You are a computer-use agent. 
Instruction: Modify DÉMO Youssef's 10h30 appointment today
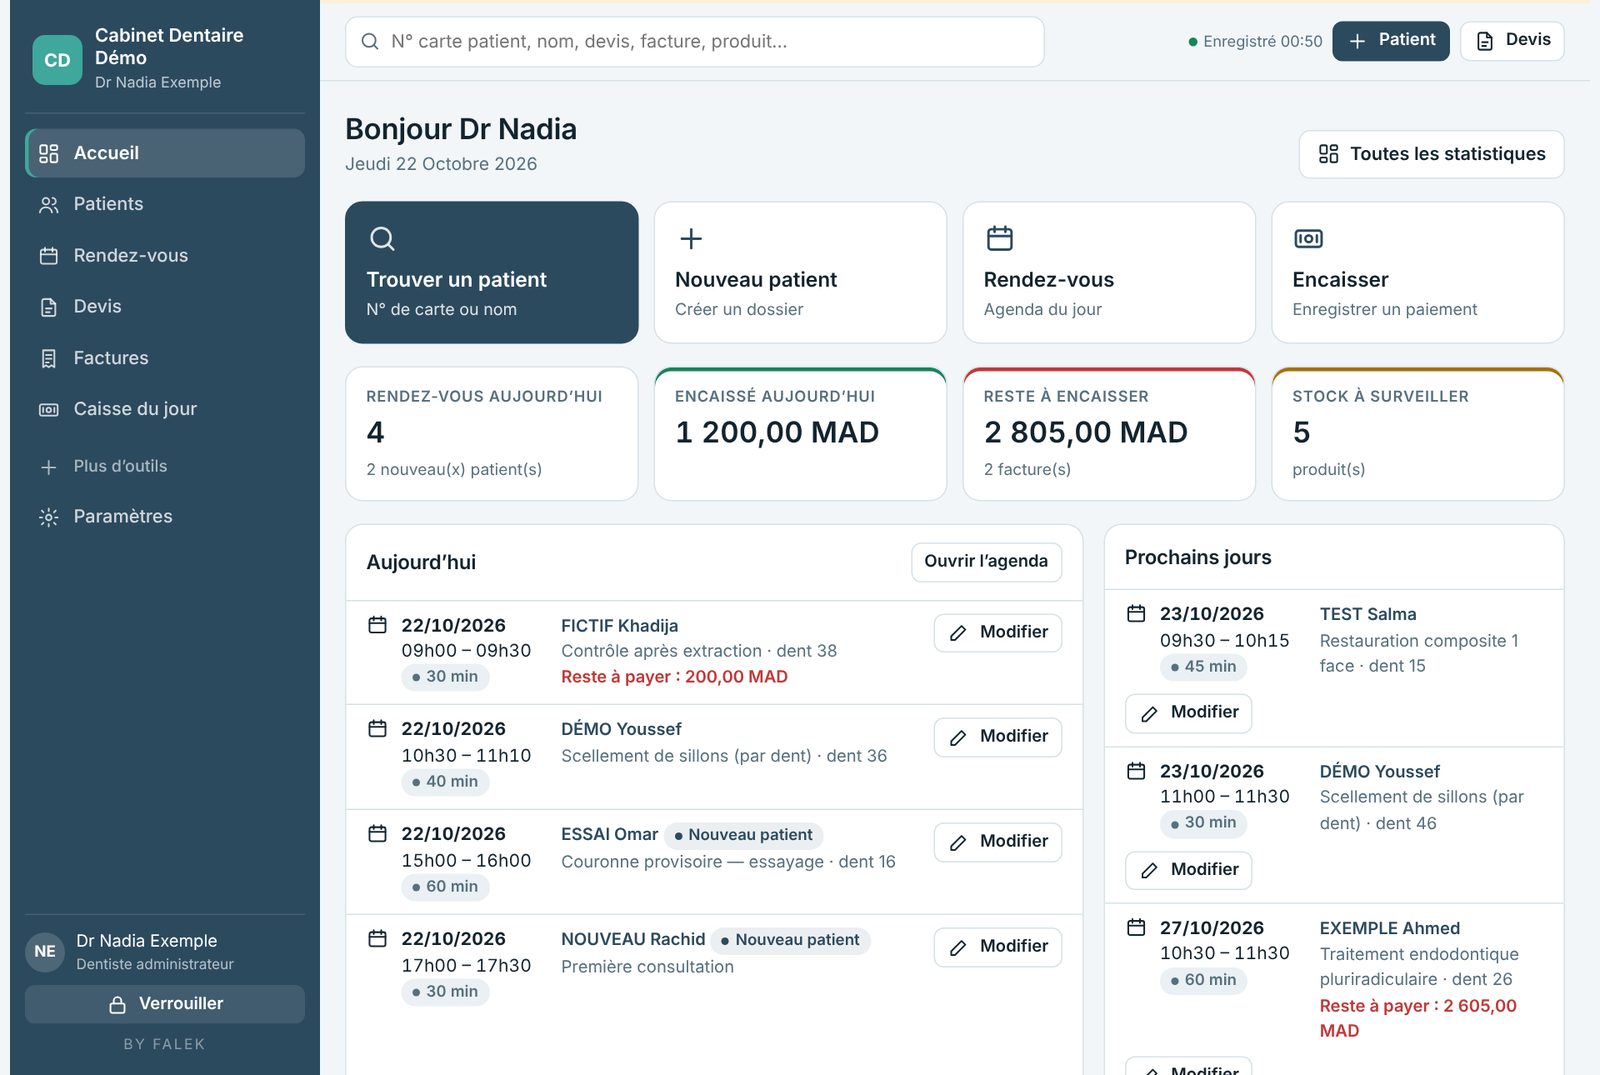[998, 737]
